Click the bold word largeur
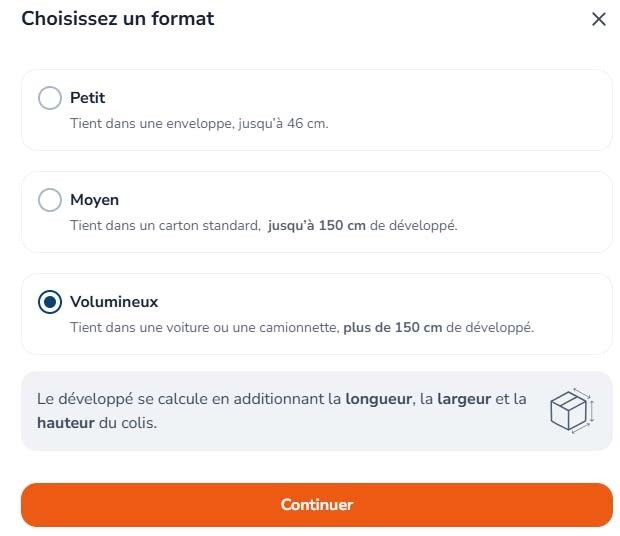620x536 pixels. (x=464, y=399)
